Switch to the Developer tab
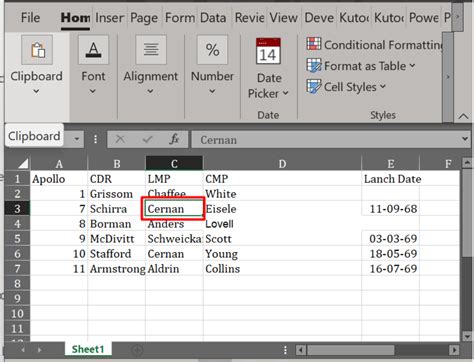474x362 pixels. 319,18
